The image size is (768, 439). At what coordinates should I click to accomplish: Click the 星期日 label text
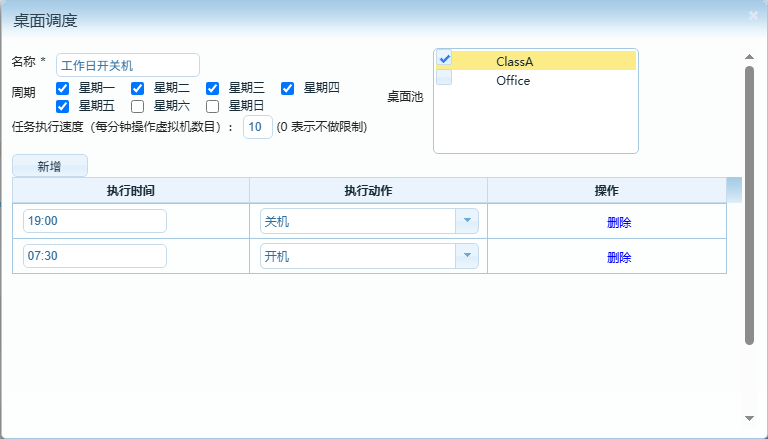246,106
